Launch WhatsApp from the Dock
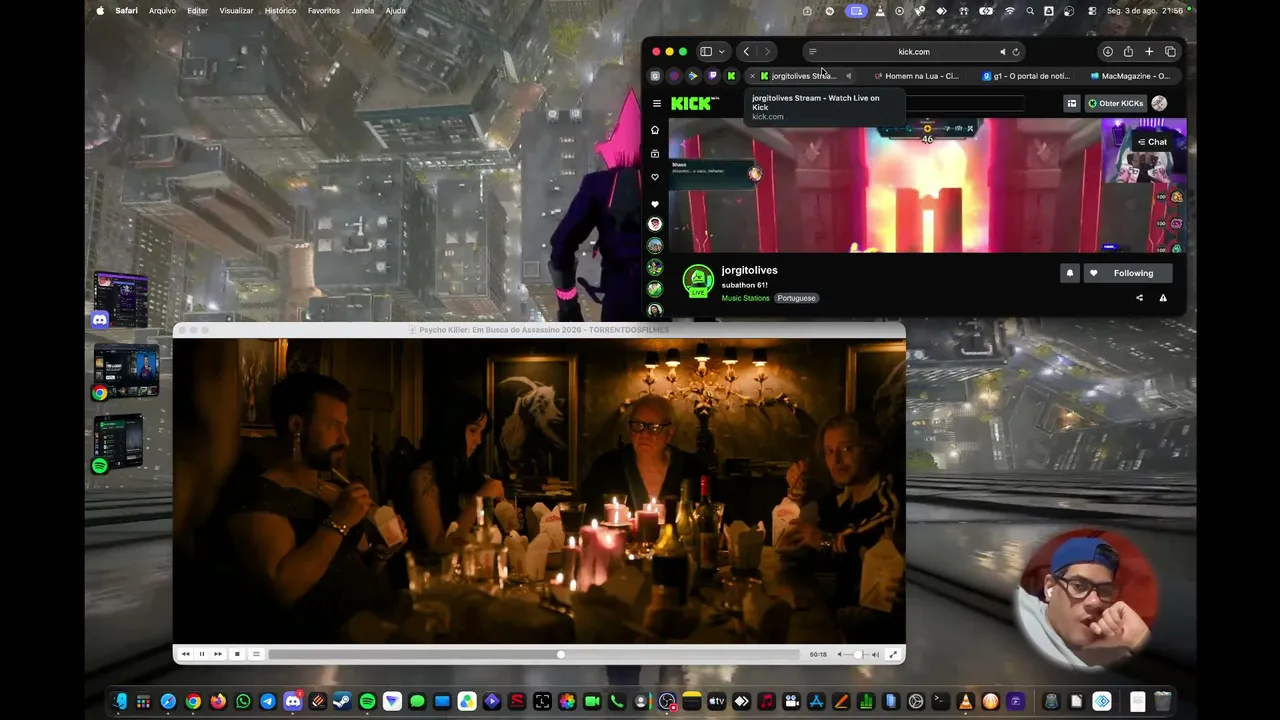The height and width of the screenshot is (720, 1280). [x=243, y=702]
